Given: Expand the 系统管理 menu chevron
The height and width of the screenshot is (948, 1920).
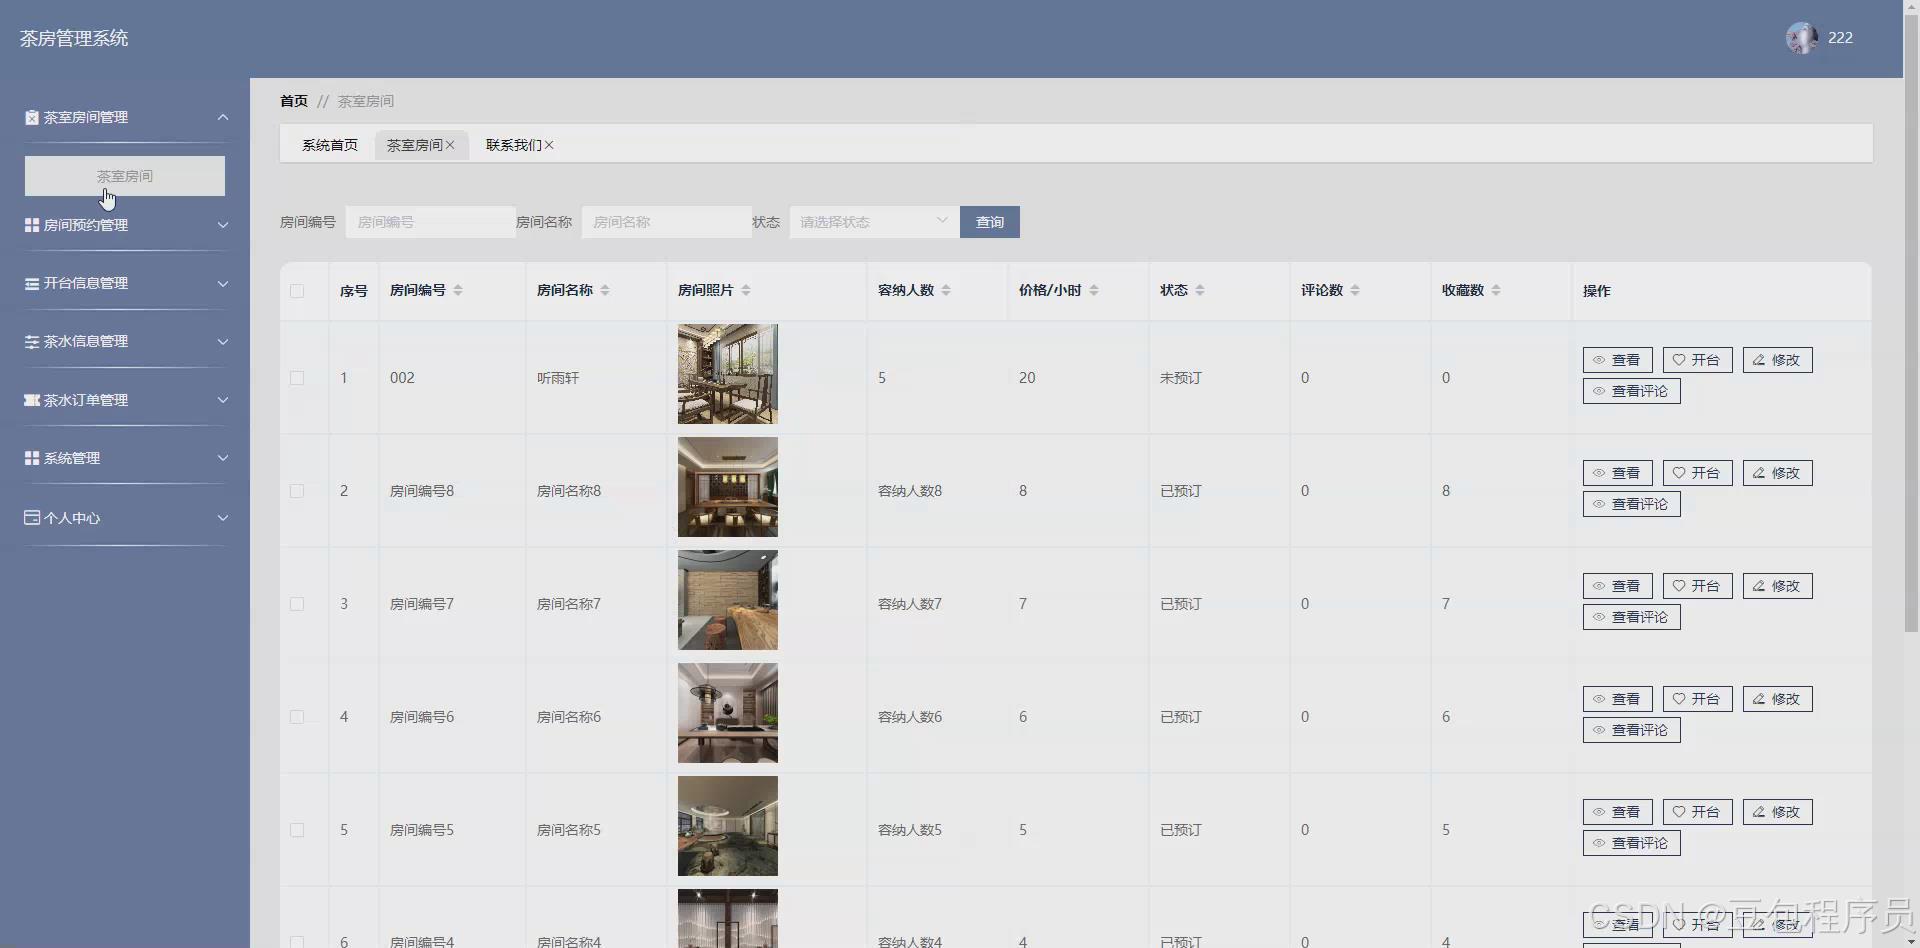Looking at the screenshot, I should click(x=223, y=458).
